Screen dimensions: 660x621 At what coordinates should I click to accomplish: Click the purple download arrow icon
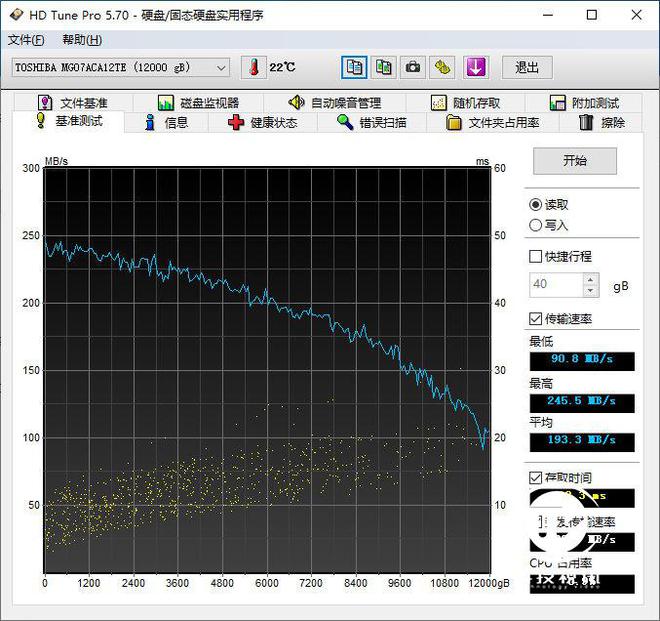click(x=476, y=67)
